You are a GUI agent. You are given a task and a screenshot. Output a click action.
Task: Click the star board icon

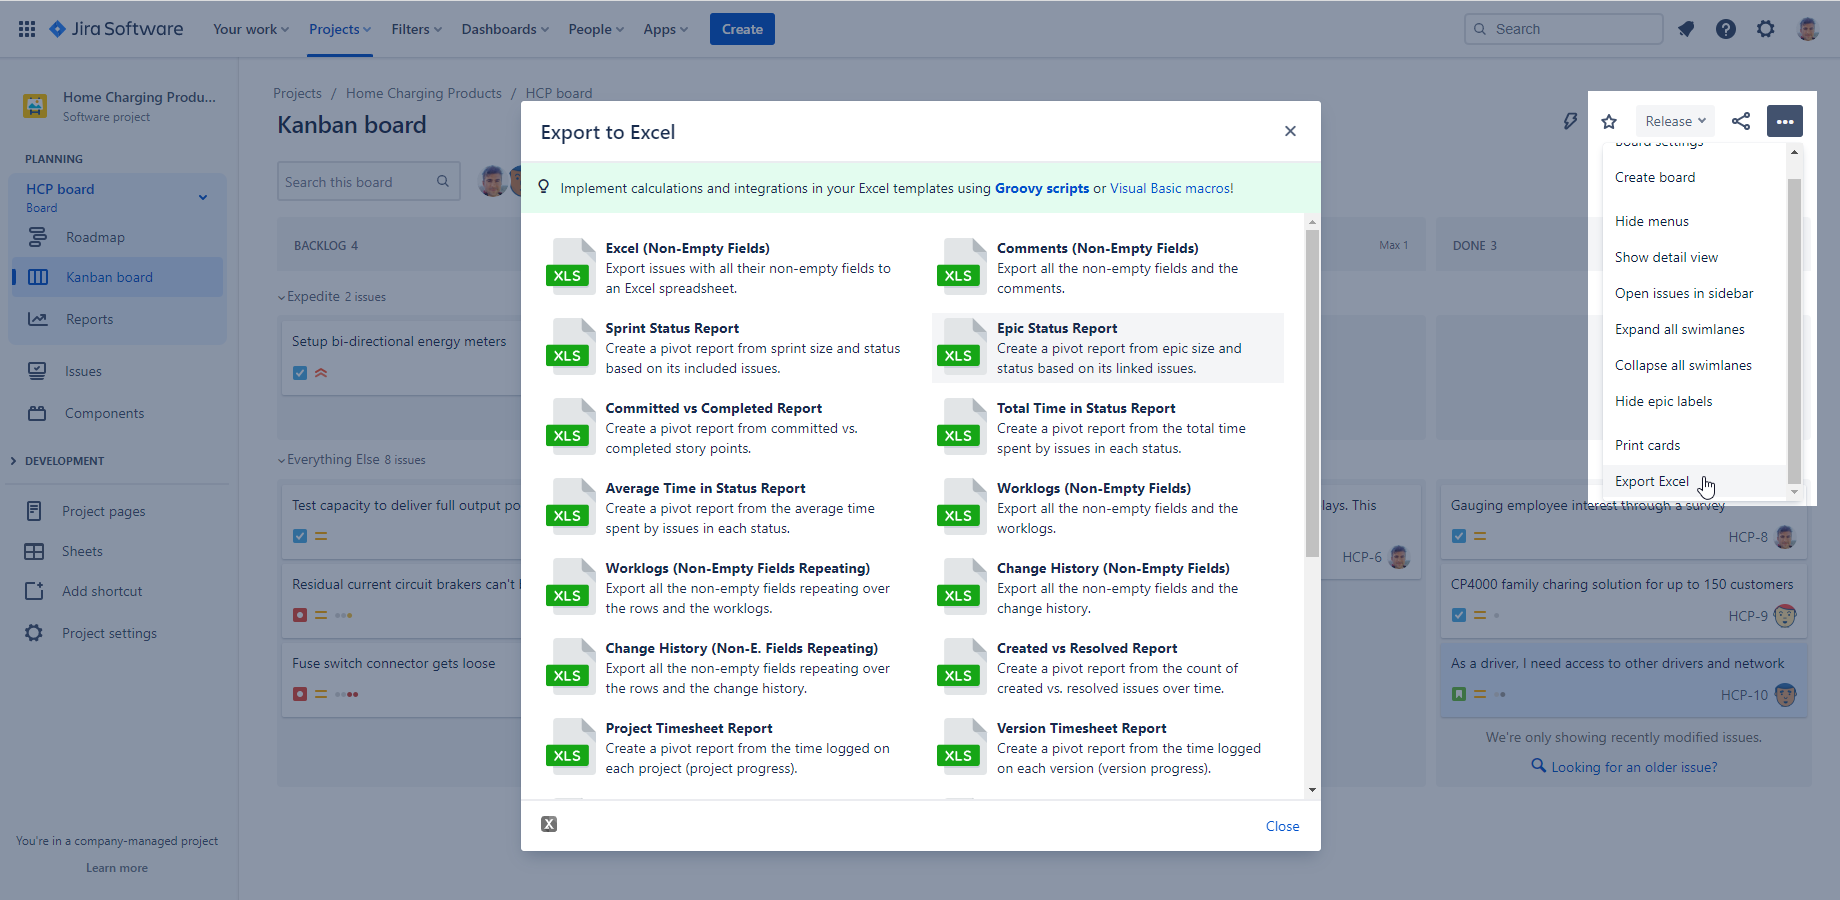[1609, 121]
